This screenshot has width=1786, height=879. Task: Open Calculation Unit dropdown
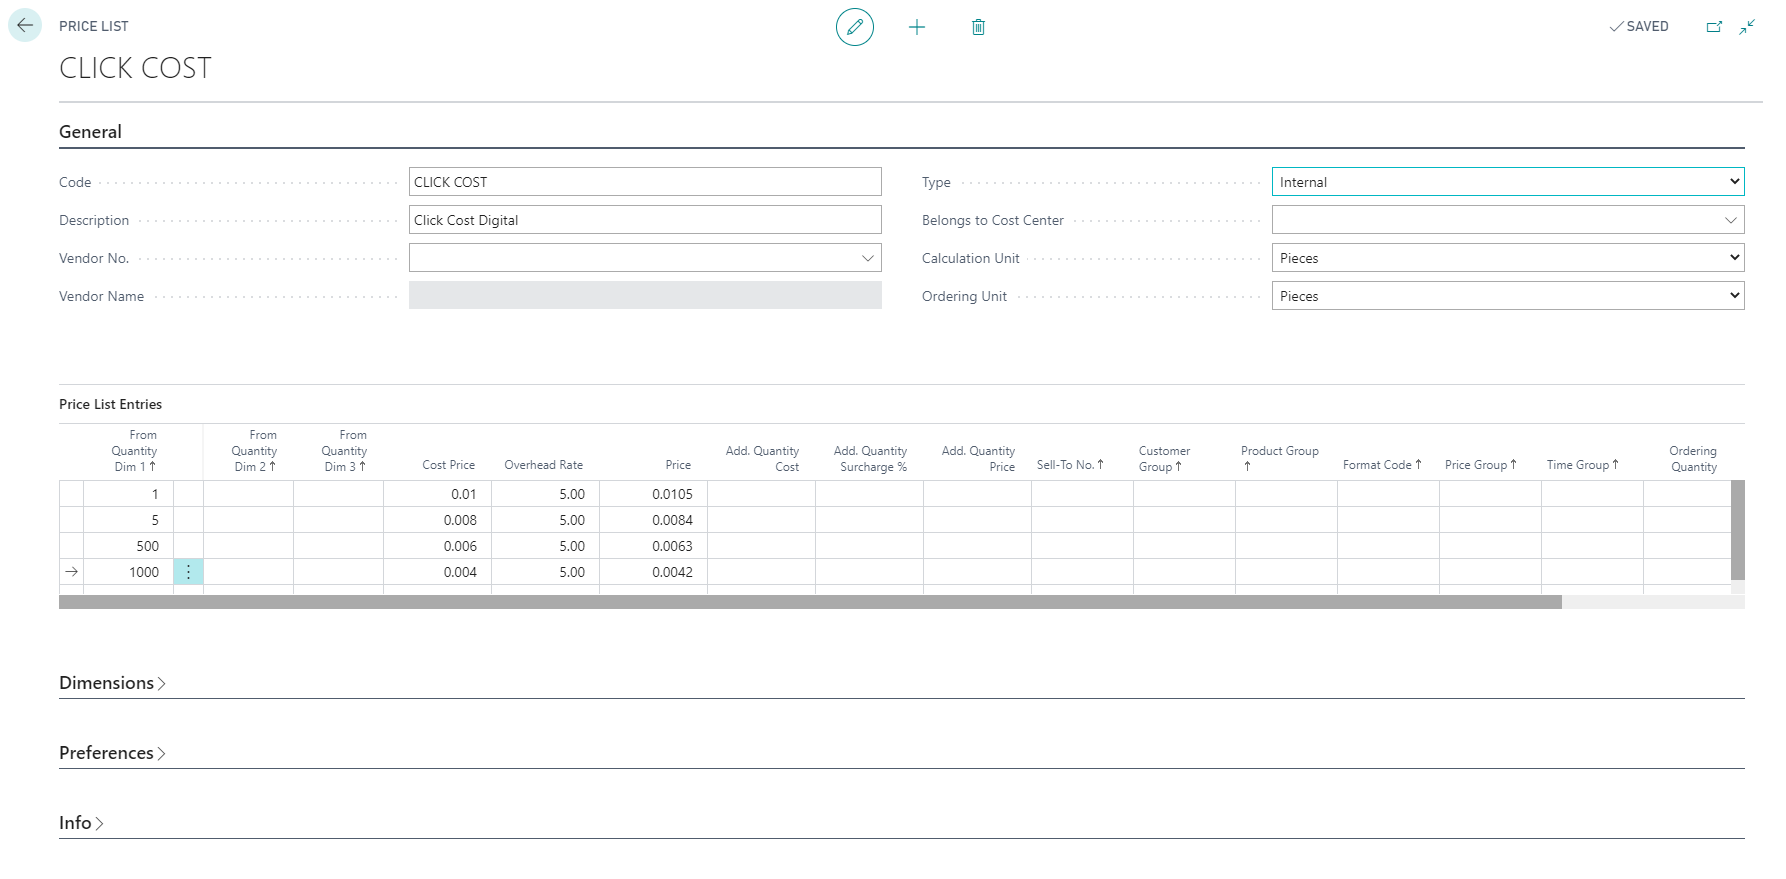(1508, 258)
